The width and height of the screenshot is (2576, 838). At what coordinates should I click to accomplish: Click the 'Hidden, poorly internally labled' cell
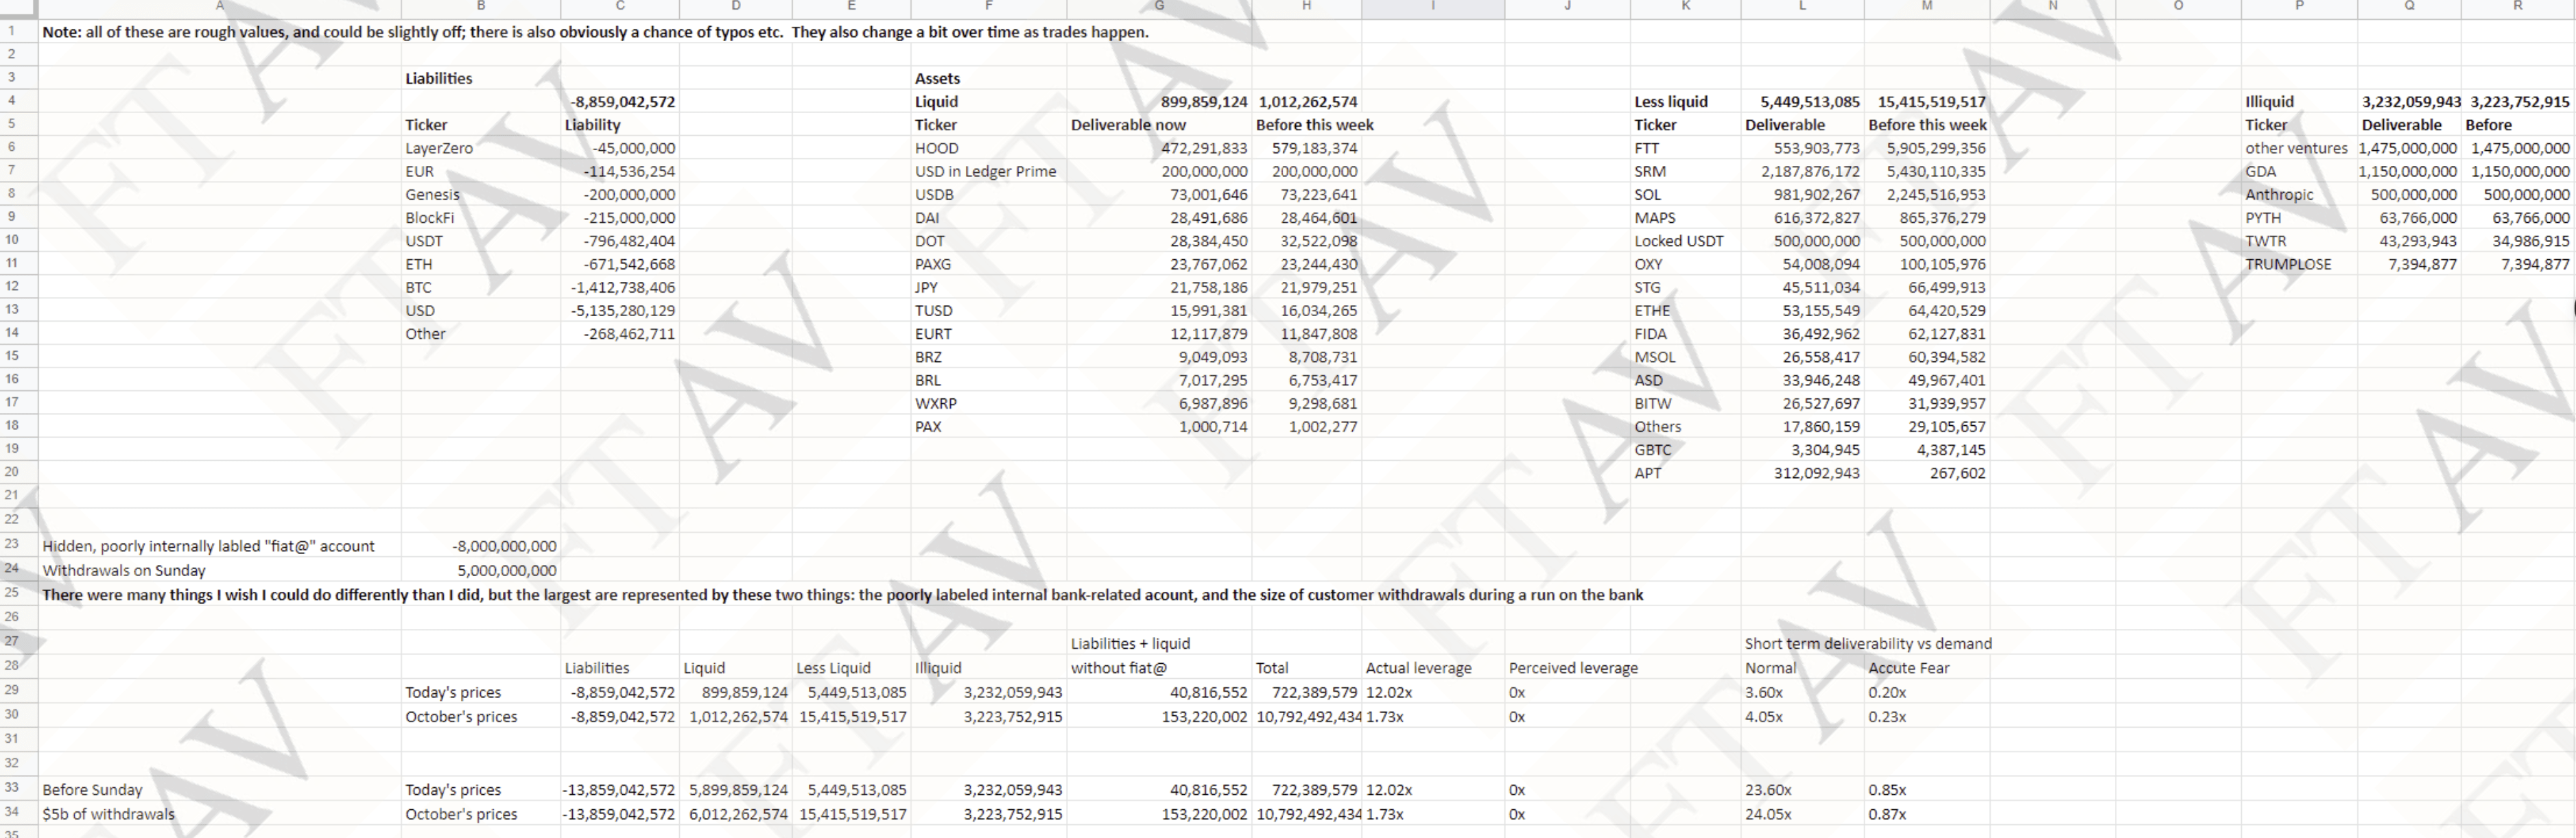pos(208,546)
